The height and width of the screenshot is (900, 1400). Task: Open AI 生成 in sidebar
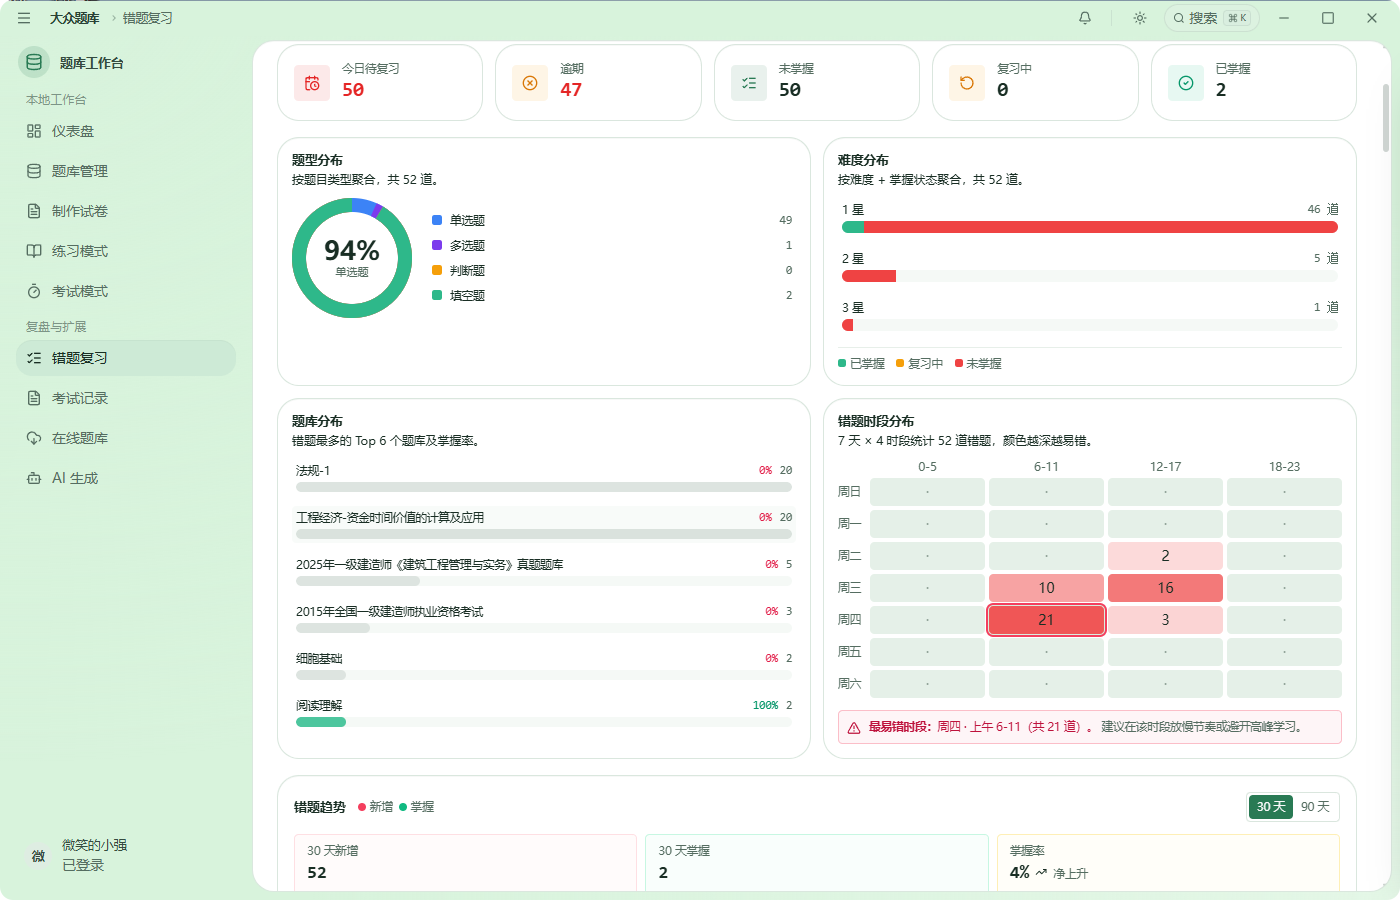[126, 478]
